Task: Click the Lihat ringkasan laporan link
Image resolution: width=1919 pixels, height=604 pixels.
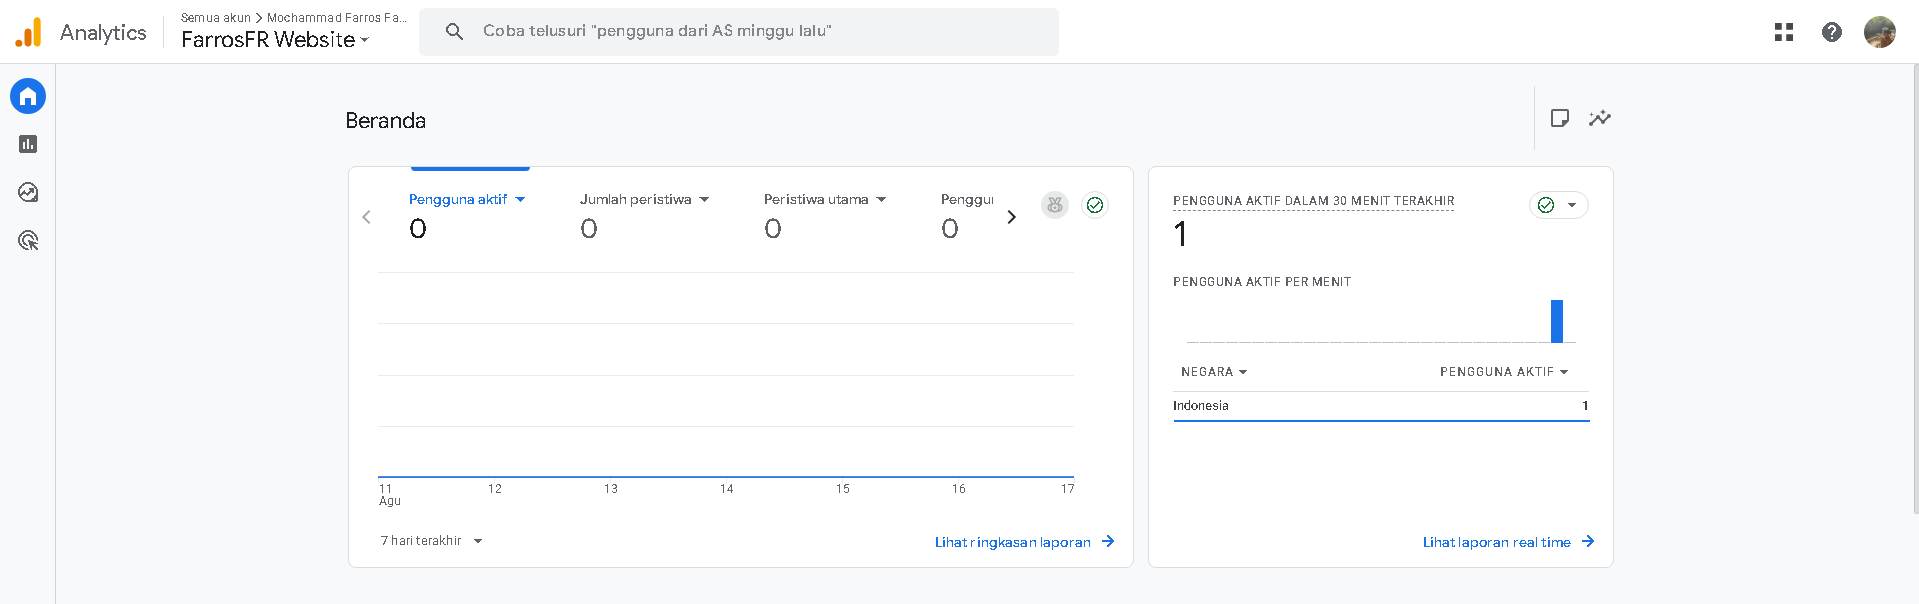Action: click(1012, 542)
